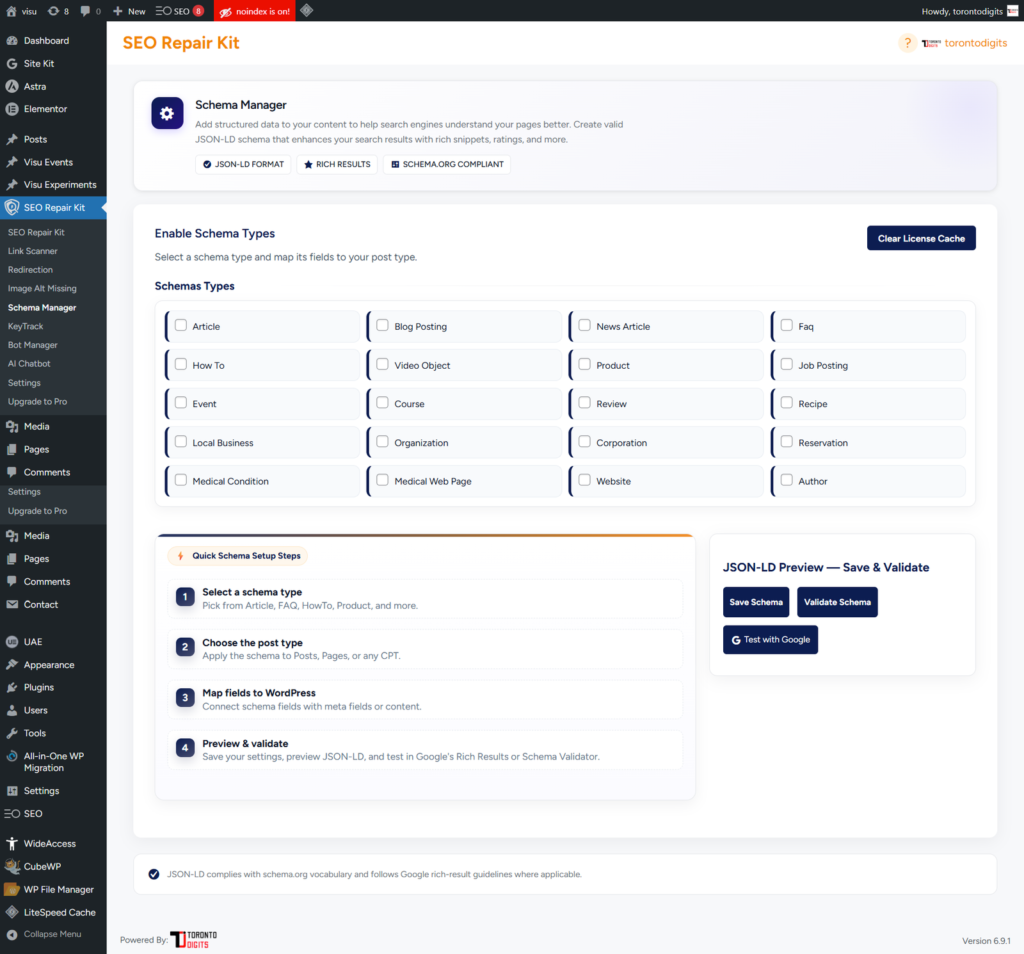
Task: Check the Local Business schema type
Action: tap(181, 442)
